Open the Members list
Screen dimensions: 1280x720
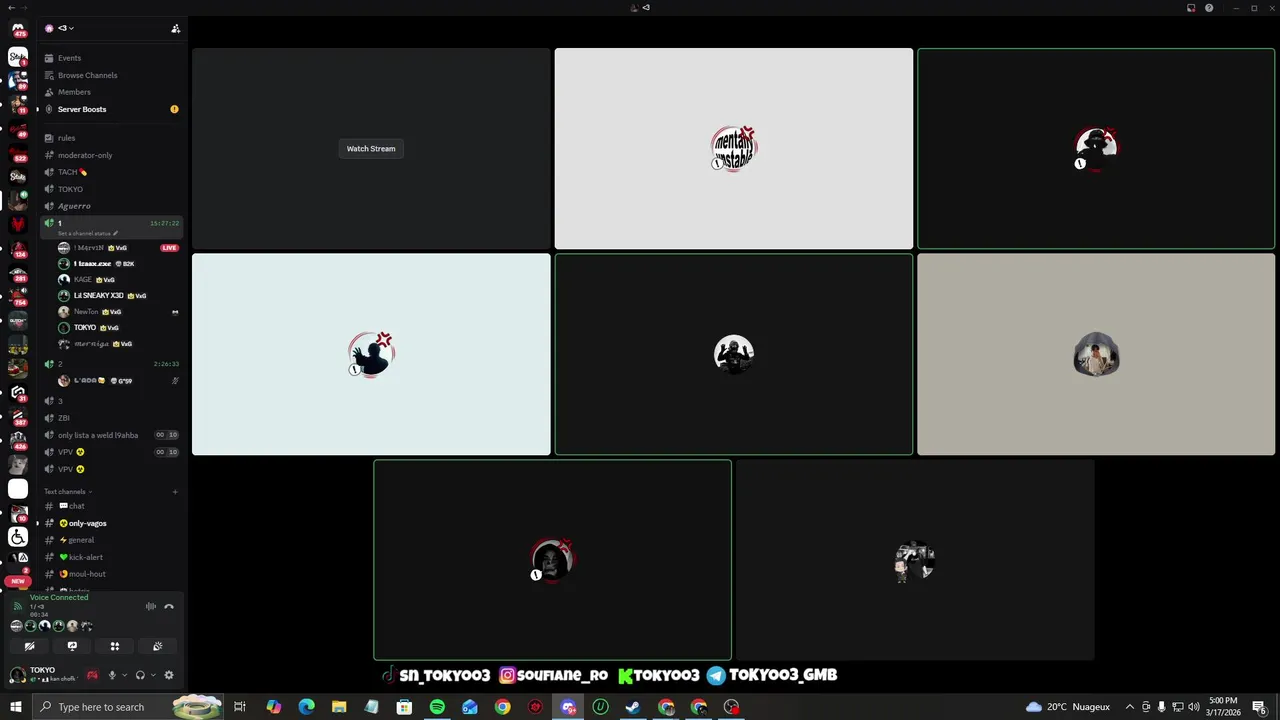[111, 92]
